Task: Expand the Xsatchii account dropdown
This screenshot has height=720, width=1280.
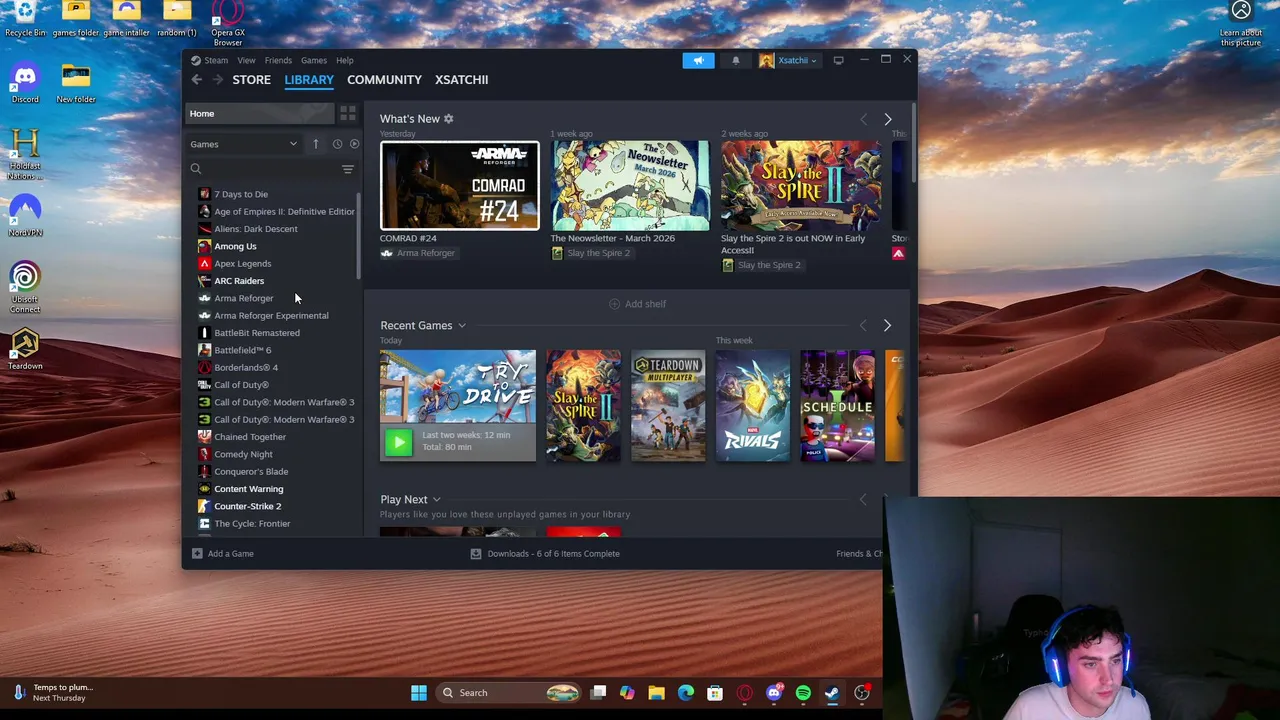Action: [x=788, y=60]
